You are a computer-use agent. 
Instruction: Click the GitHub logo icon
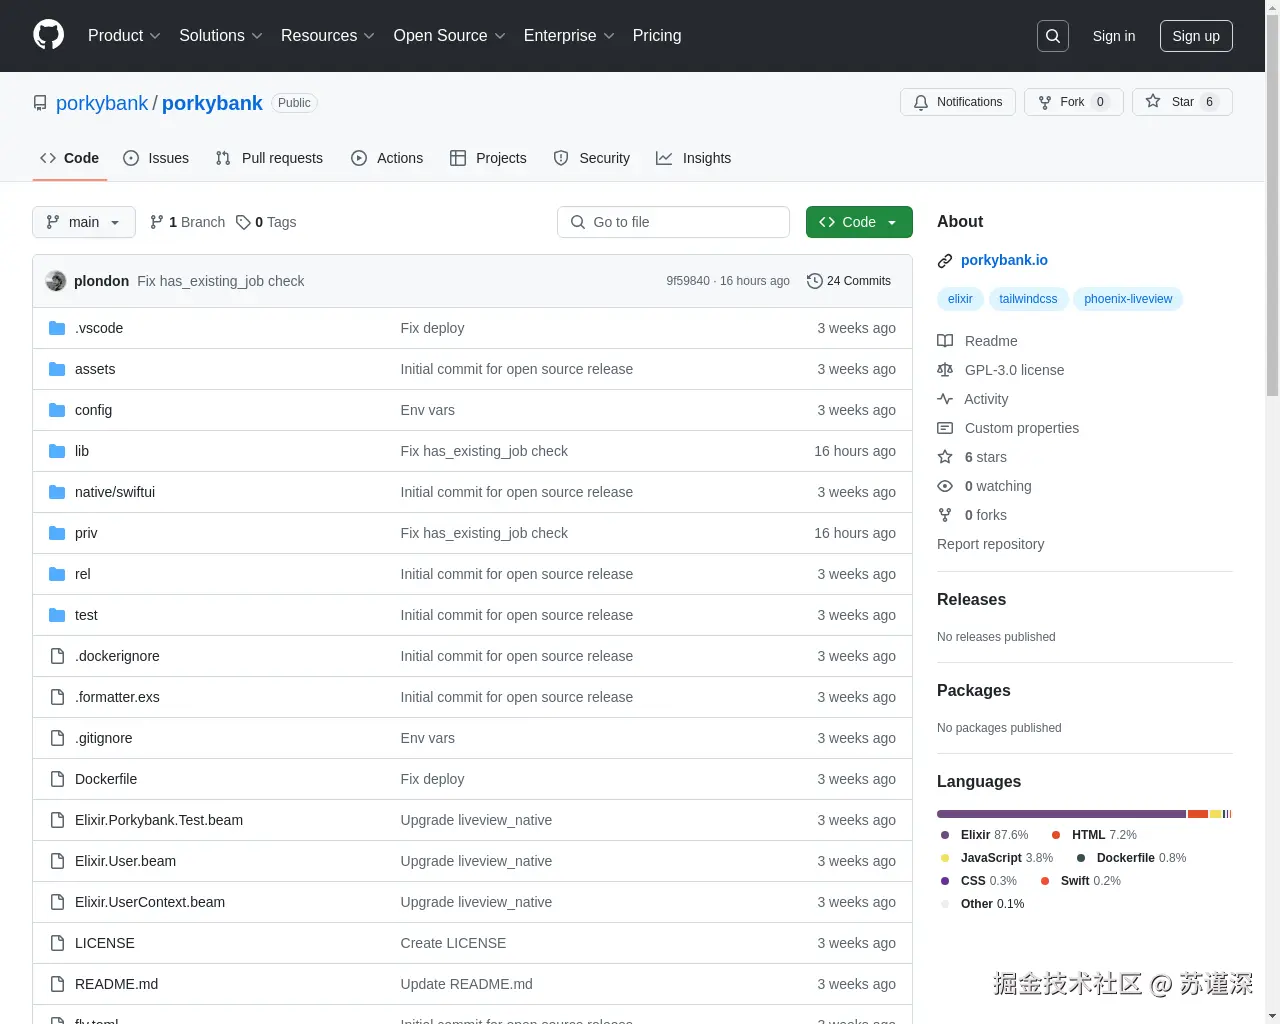point(48,35)
